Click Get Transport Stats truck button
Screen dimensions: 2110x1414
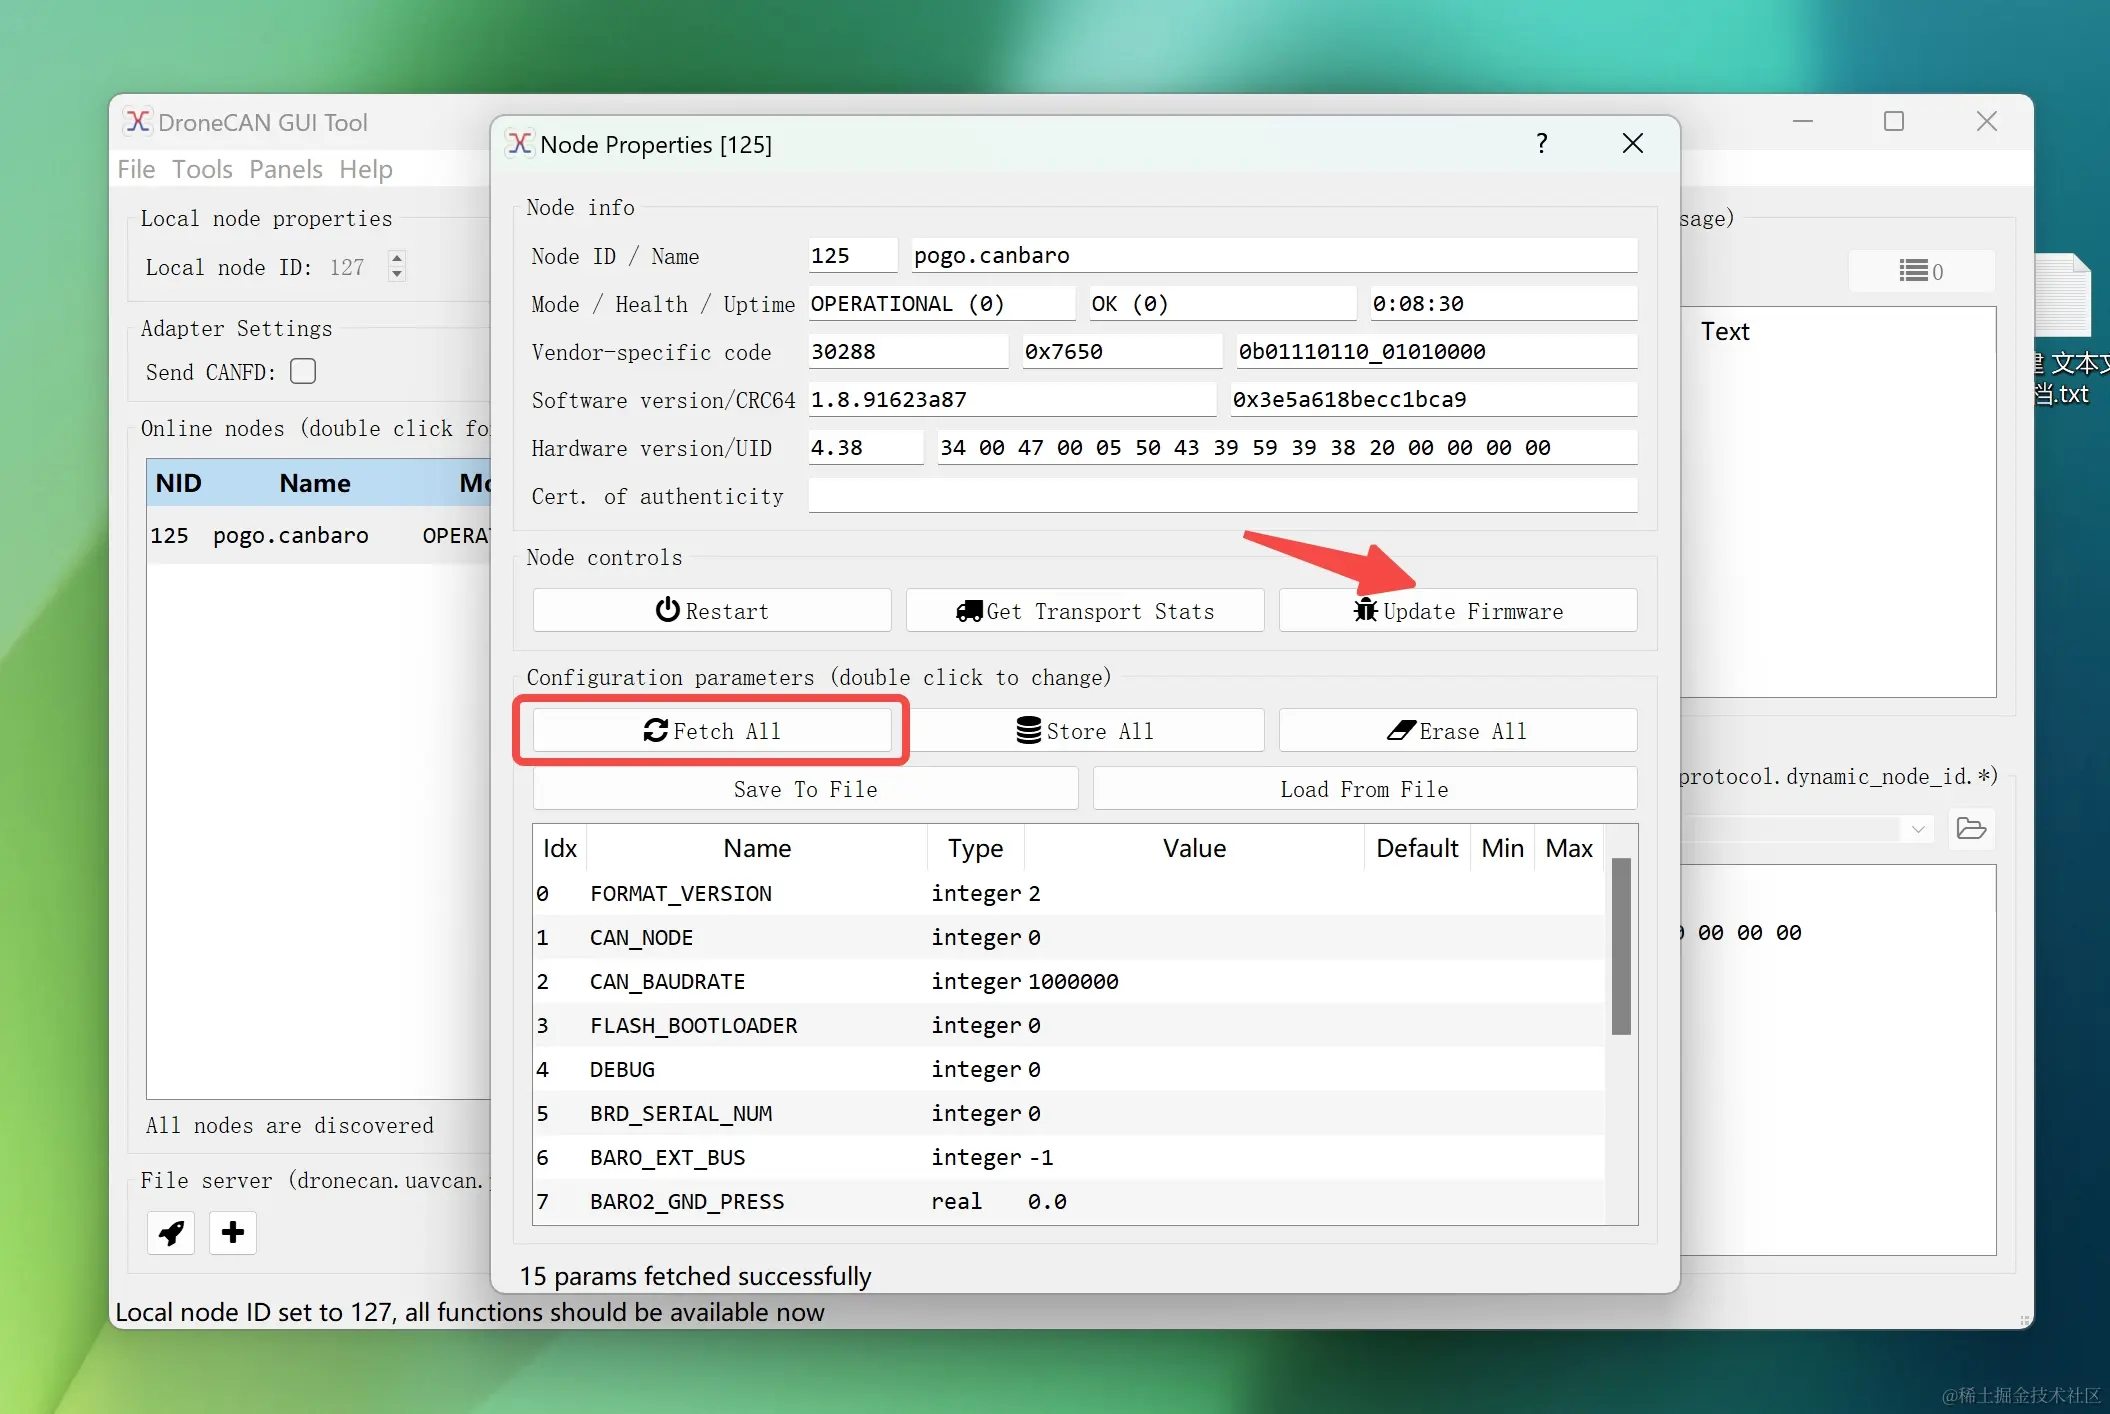point(1084,611)
